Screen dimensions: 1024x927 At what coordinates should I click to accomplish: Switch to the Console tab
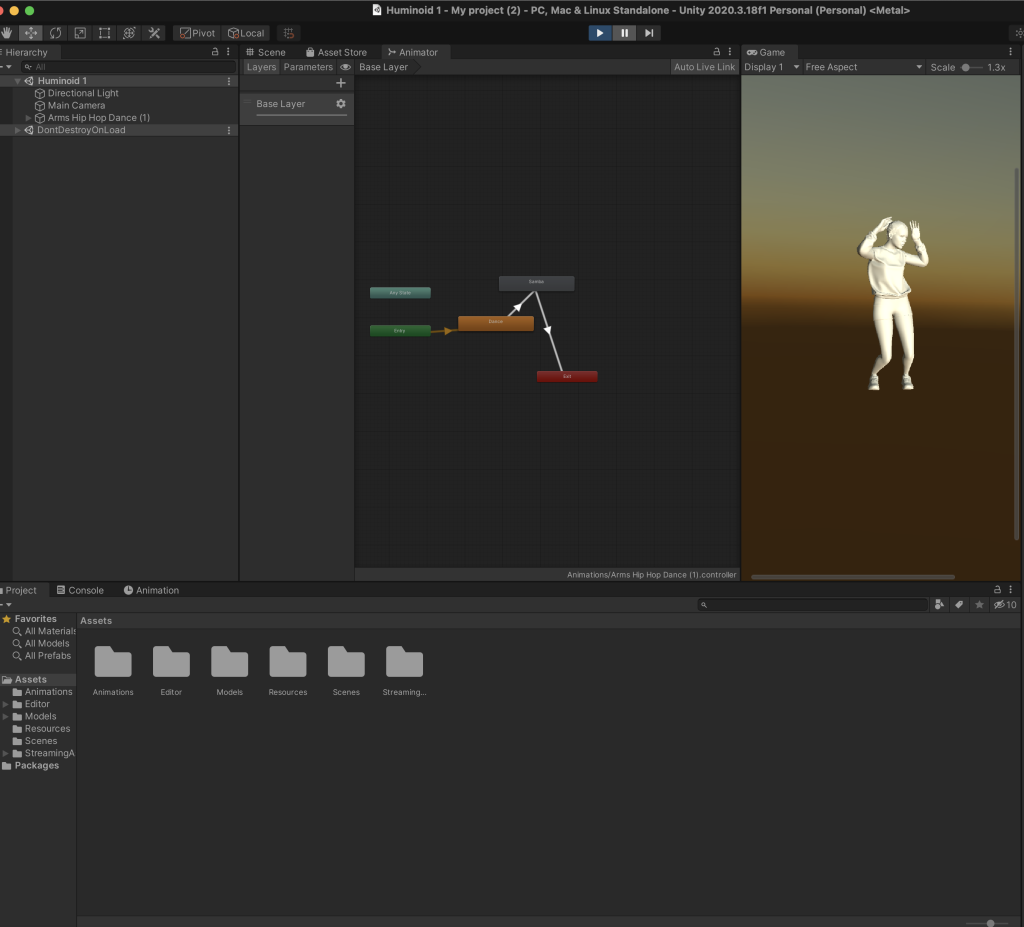point(80,590)
